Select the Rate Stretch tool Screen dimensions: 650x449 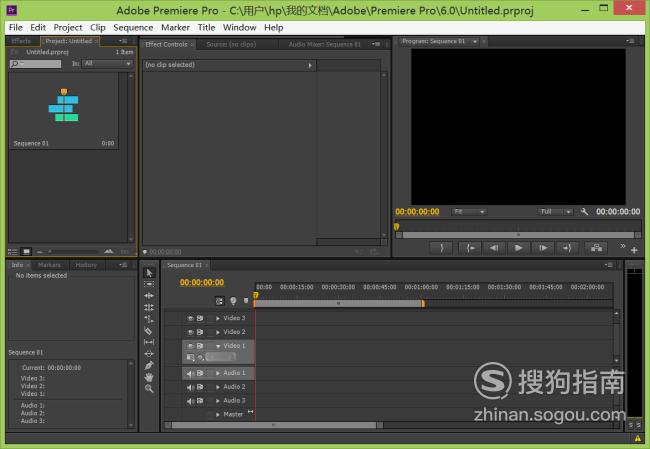(149, 319)
